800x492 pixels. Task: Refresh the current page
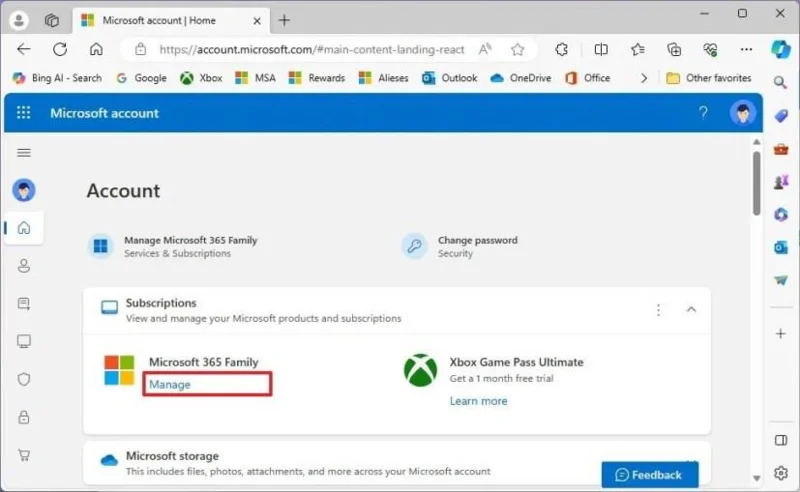60,50
